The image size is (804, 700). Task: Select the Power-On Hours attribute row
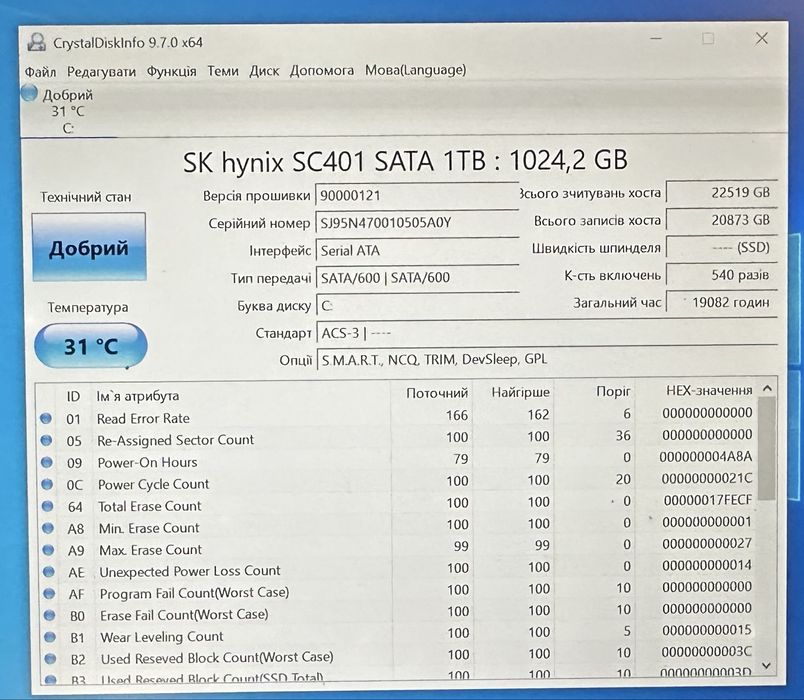(397, 459)
